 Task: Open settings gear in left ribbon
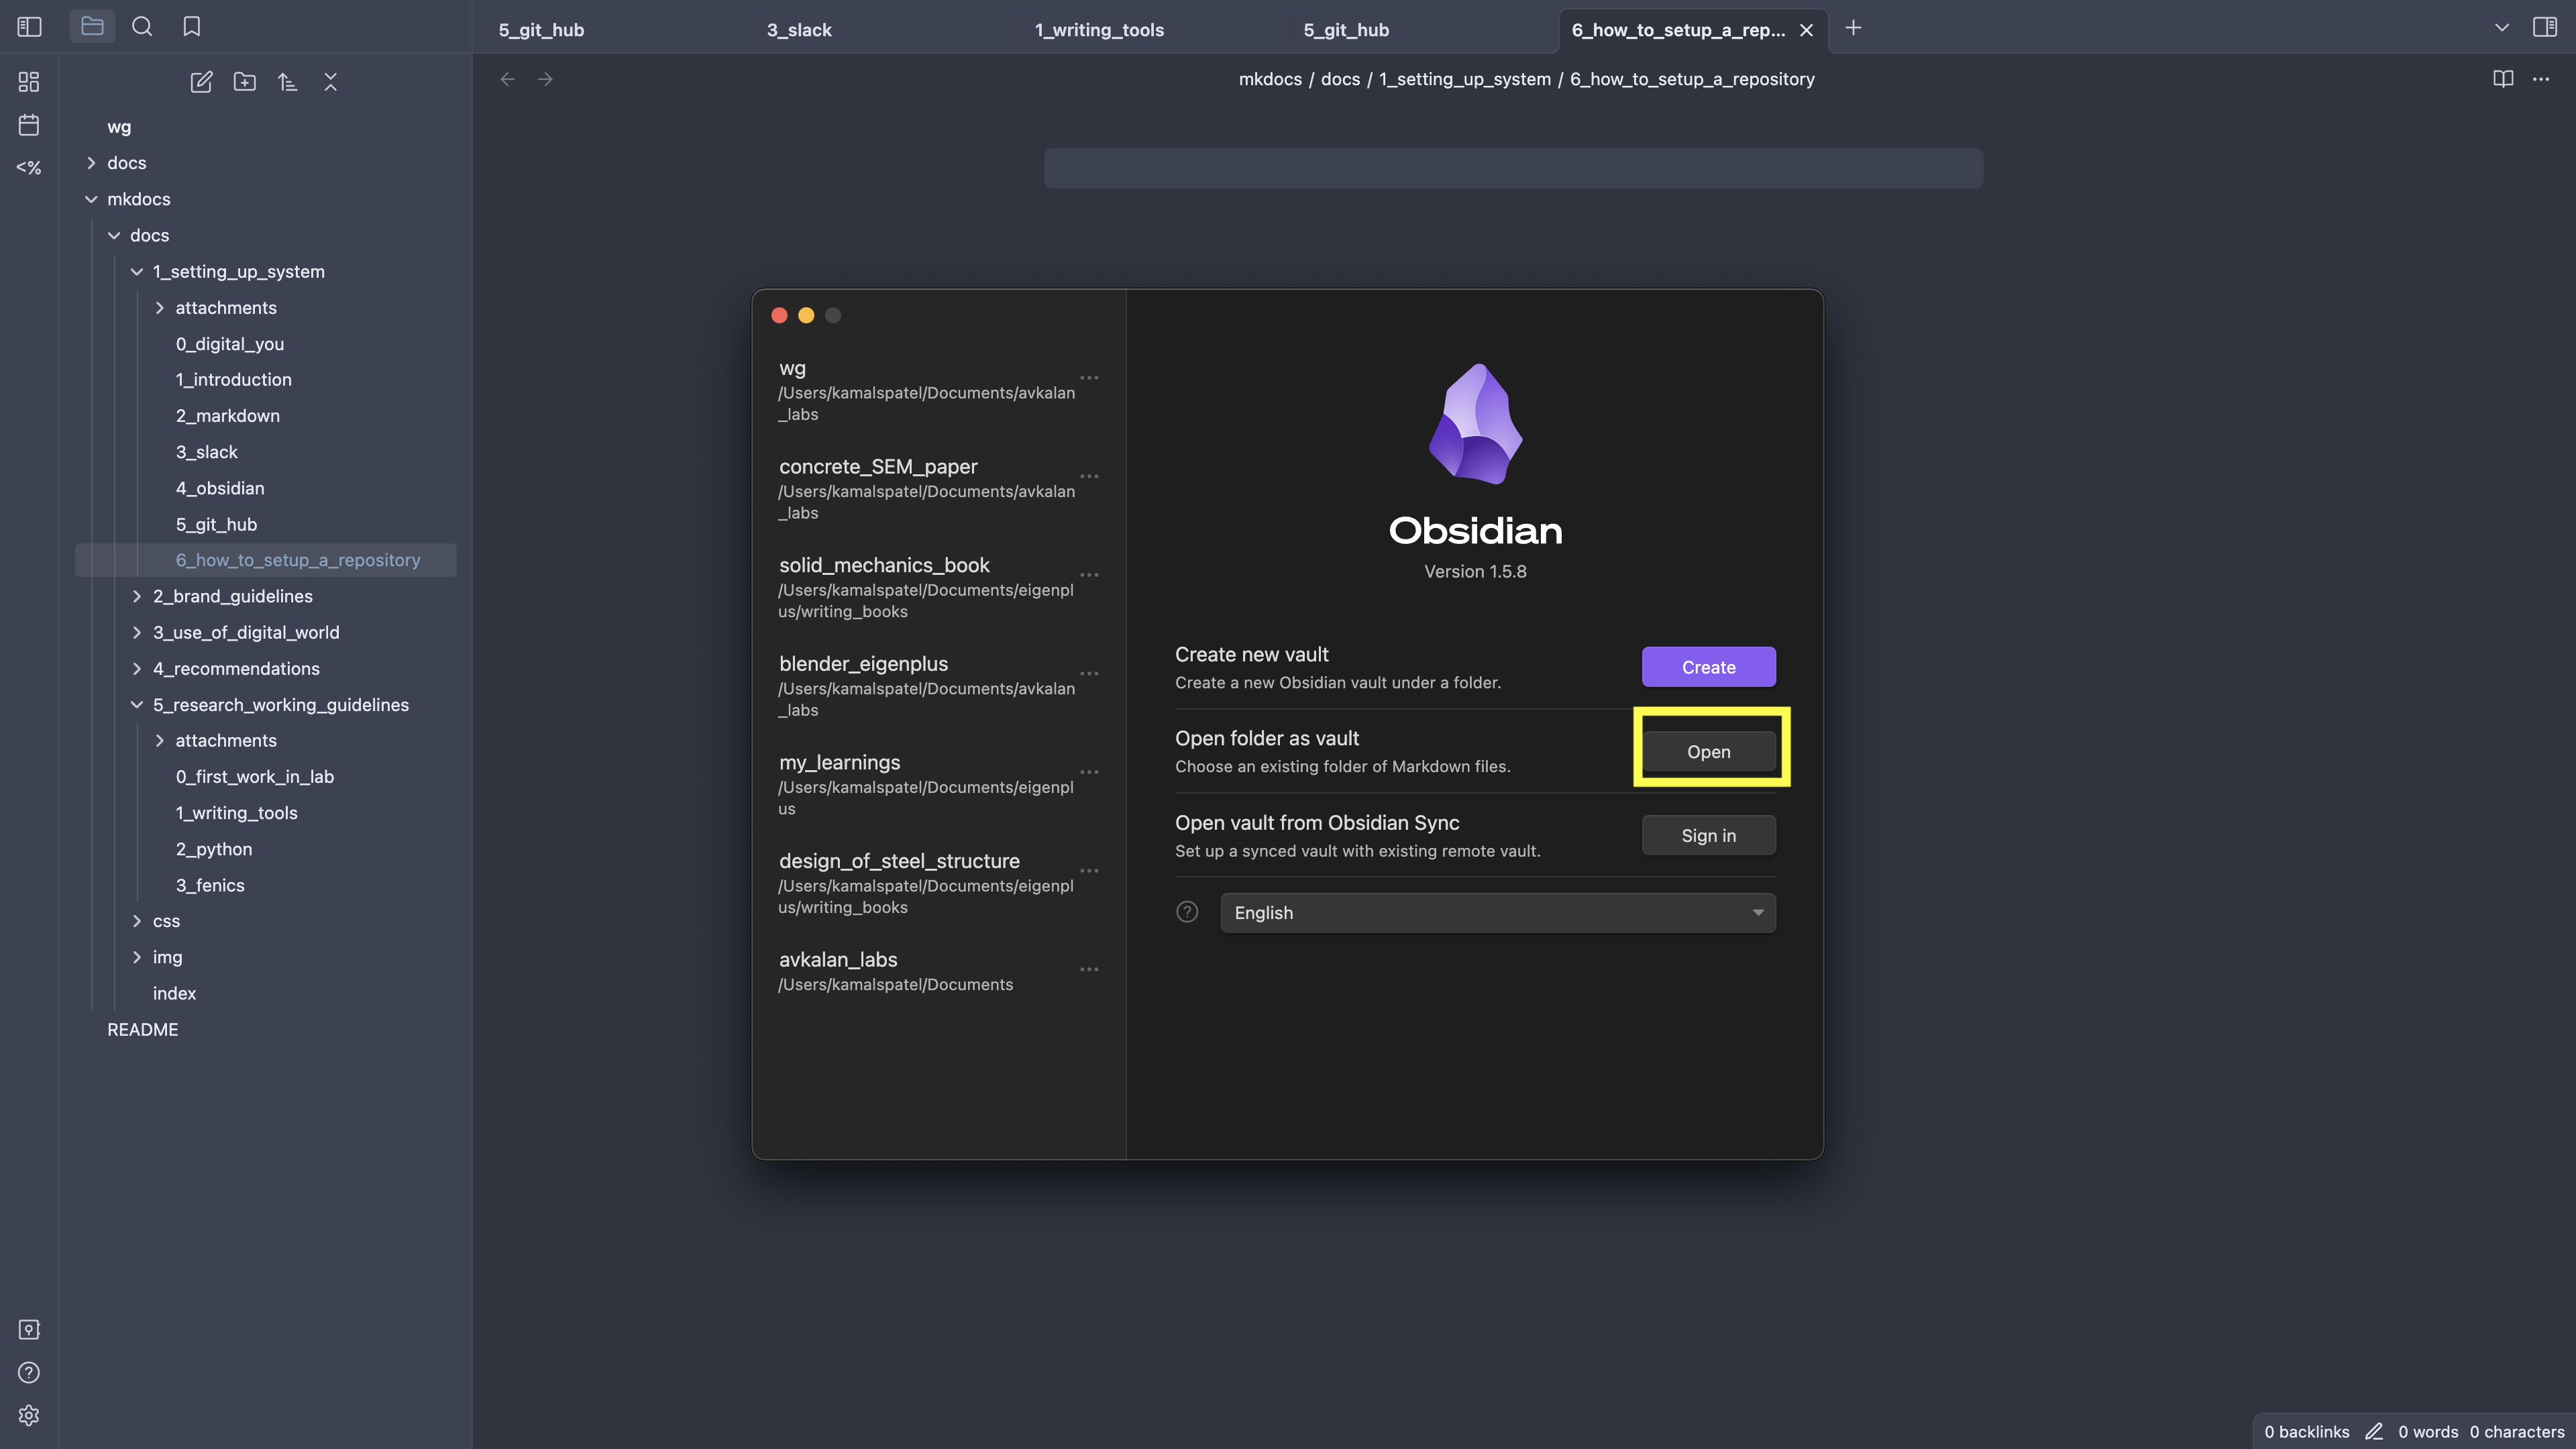pos(29,1415)
